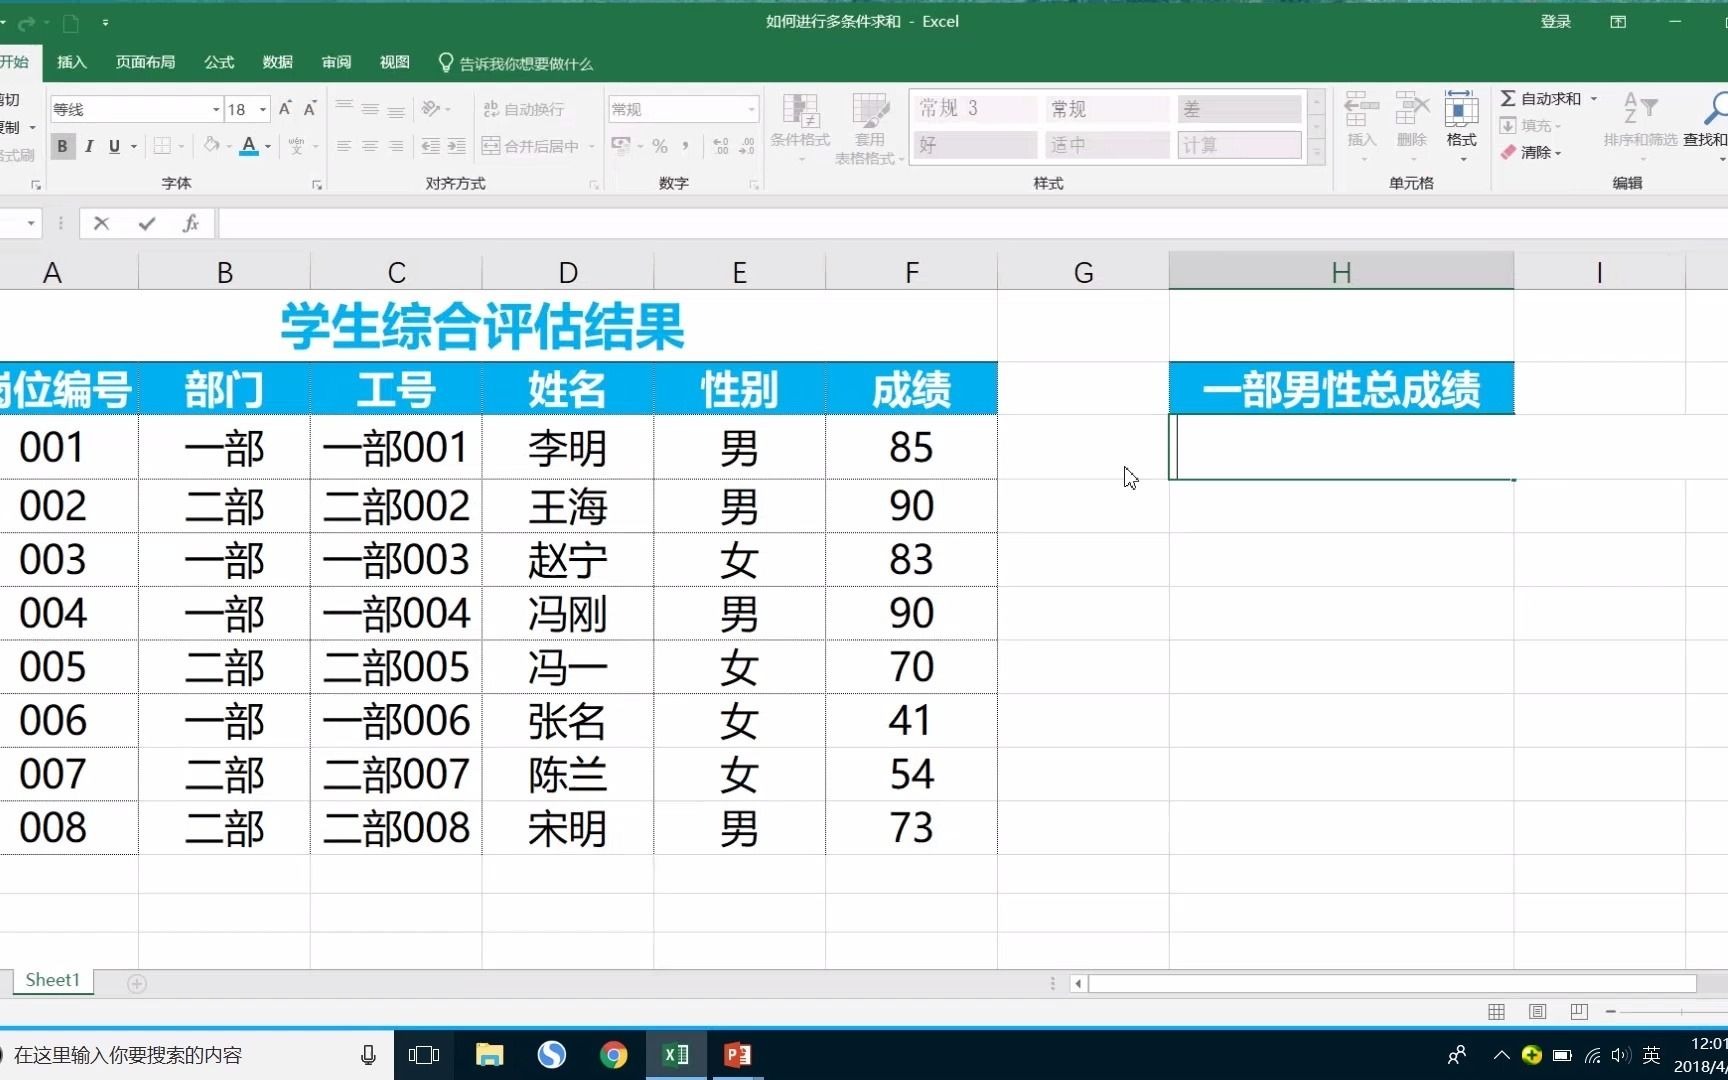This screenshot has width=1728, height=1080.
Task: Click Merge and Center (合并后居中)
Action: 531,146
